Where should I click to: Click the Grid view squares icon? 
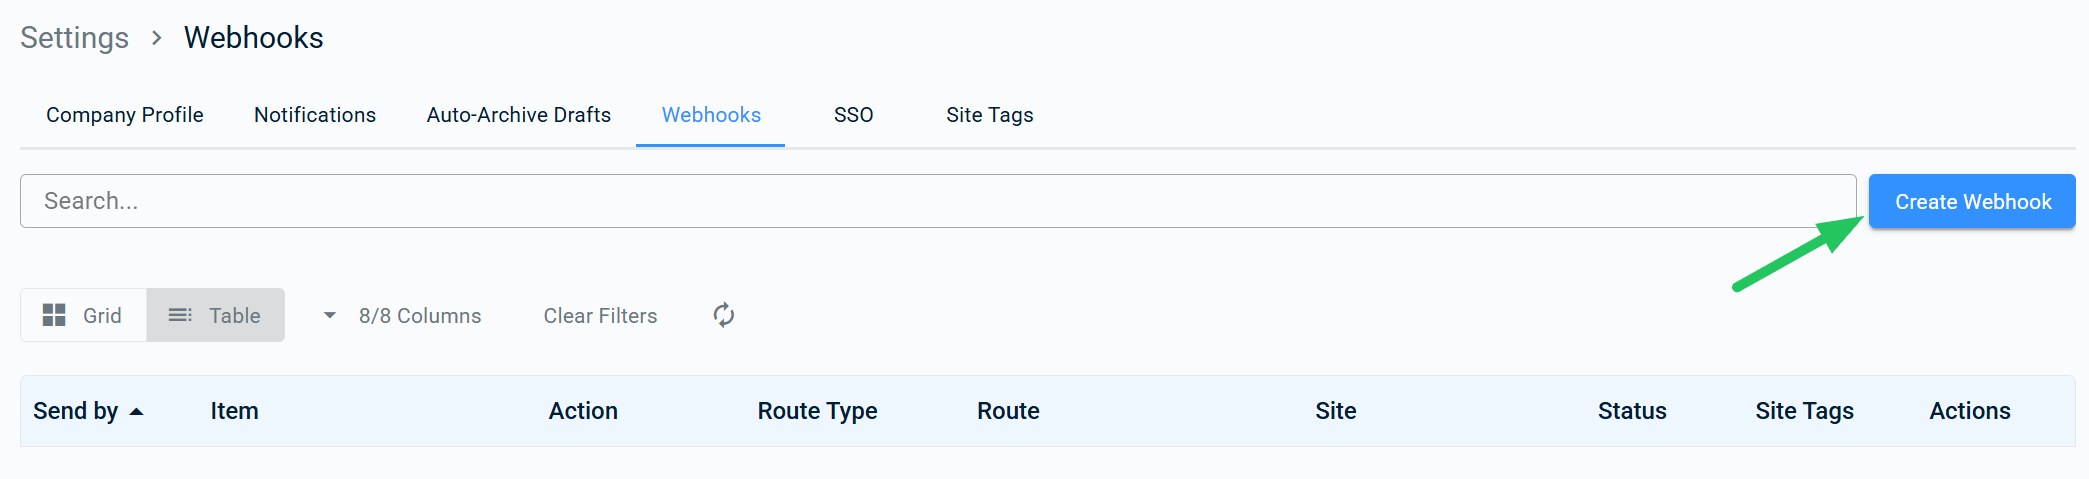[54, 315]
